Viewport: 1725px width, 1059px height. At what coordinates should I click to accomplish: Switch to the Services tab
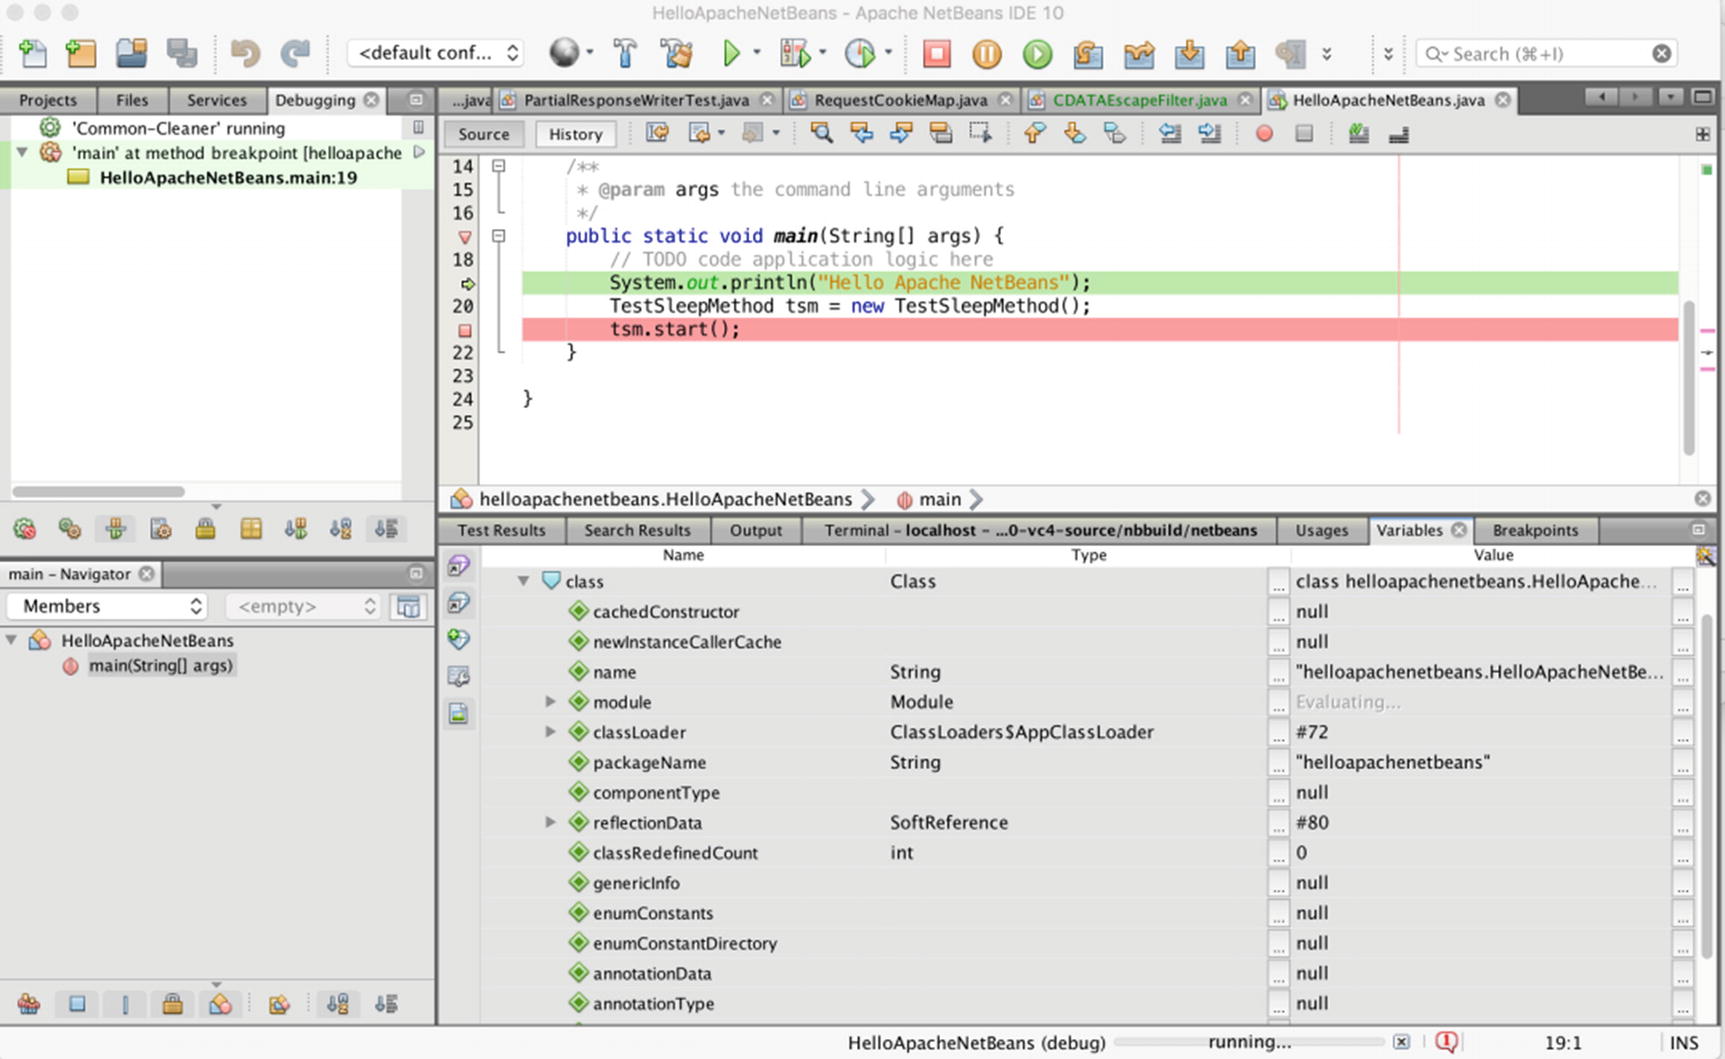point(217,100)
